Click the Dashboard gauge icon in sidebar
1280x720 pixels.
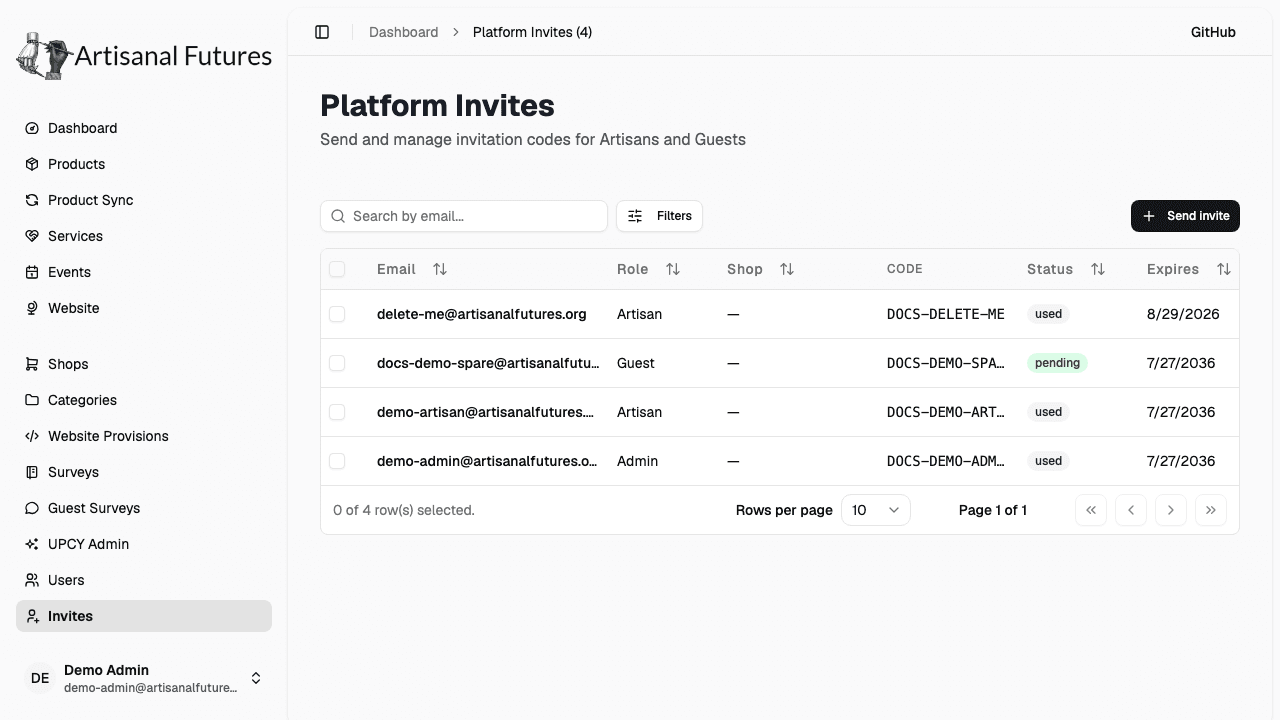point(32,128)
